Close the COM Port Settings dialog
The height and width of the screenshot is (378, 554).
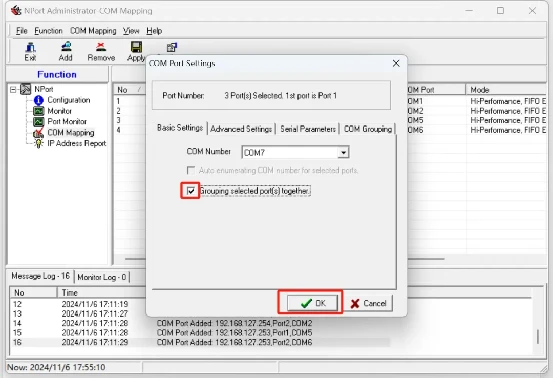[396, 63]
